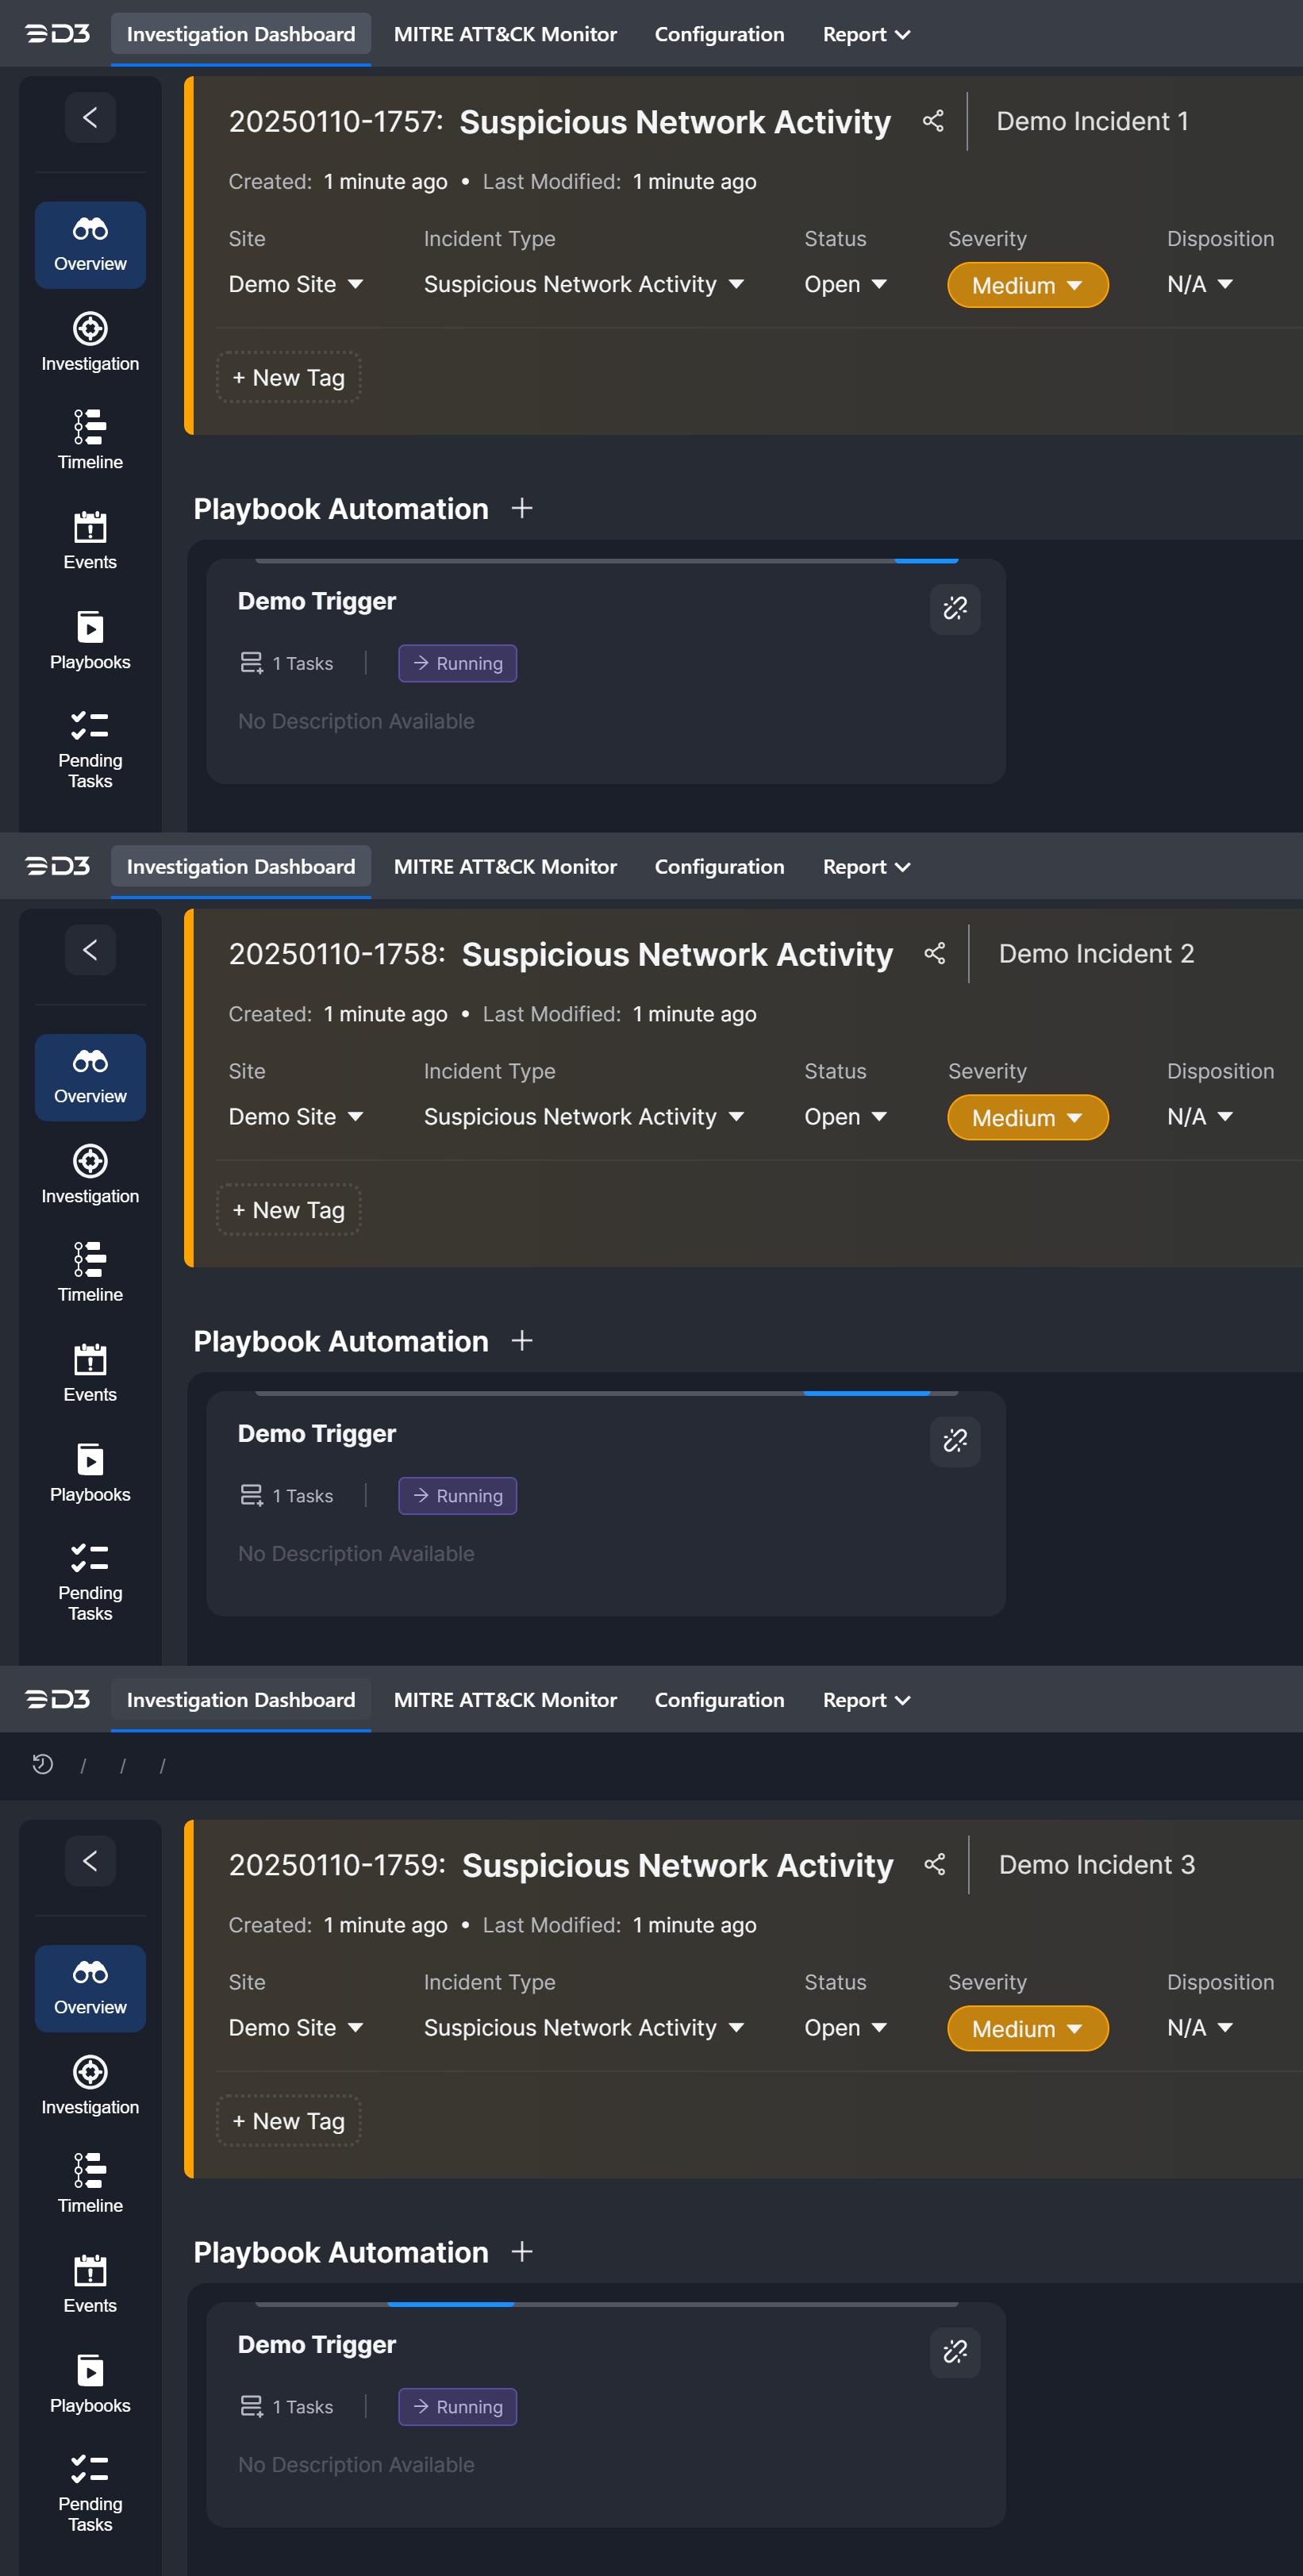The width and height of the screenshot is (1303, 2576).
Task: Expand the Open status dropdown for Demo Incident 2
Action: 845,1117
